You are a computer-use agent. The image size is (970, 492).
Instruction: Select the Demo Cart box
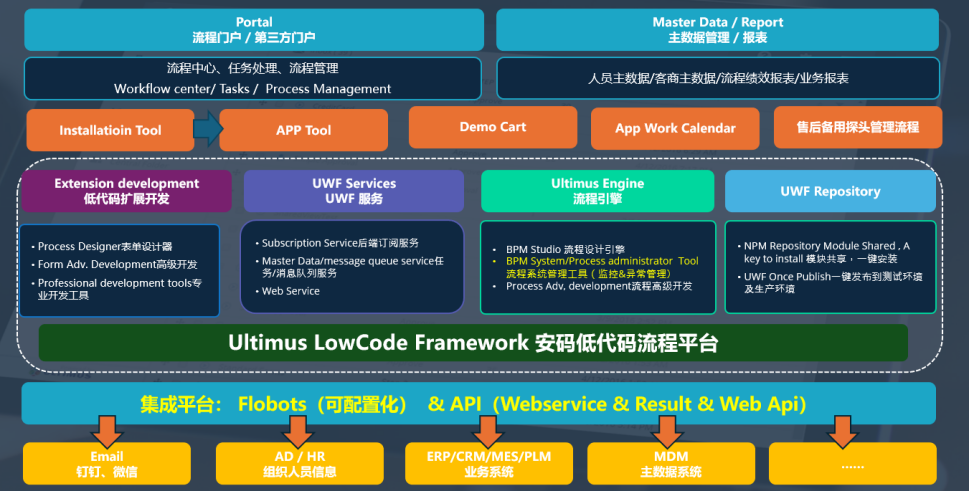coord(493,127)
